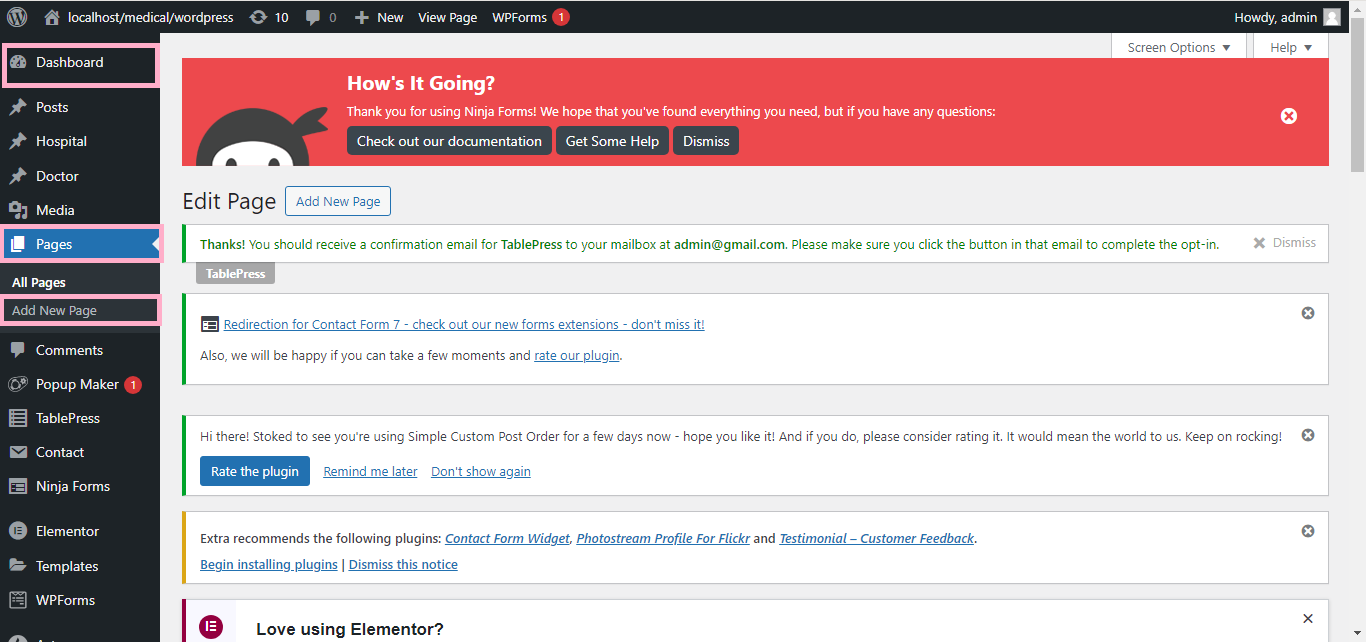Viewport: 1366px width, 642px height.
Task: Click the Begin installing plugins link
Action: pos(268,564)
